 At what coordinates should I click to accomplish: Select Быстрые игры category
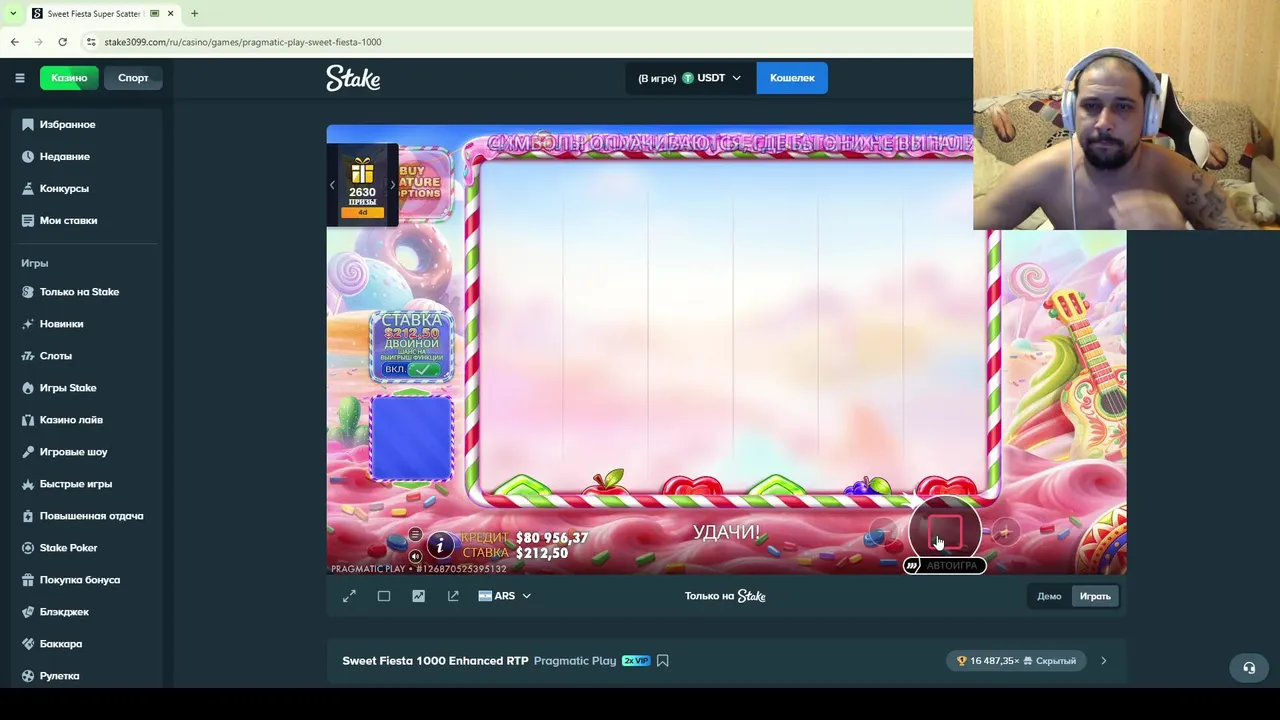click(x=87, y=484)
